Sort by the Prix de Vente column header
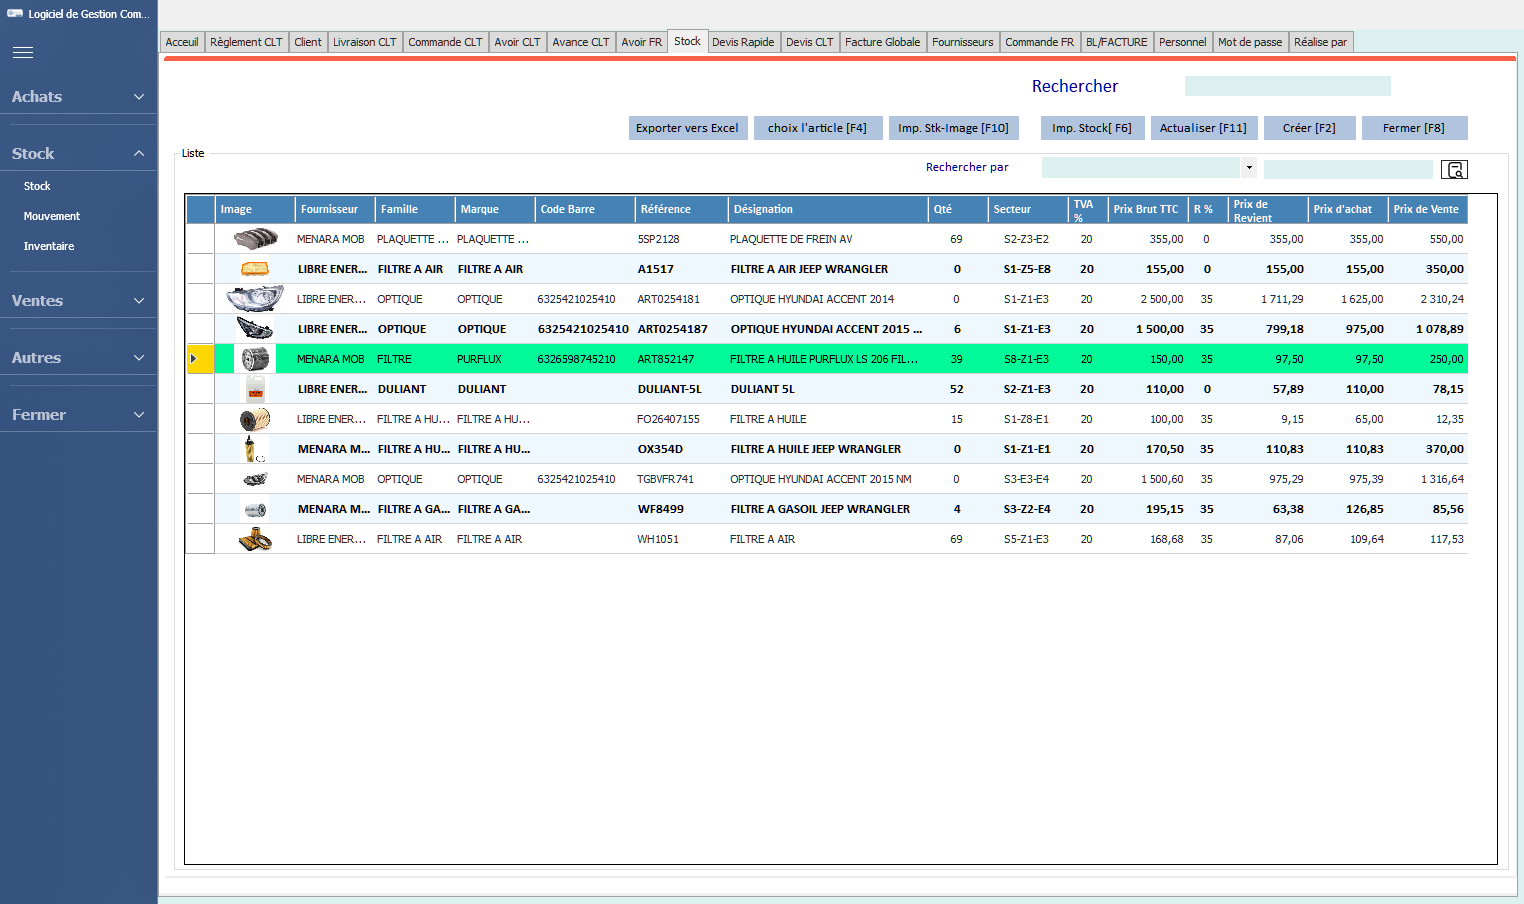This screenshot has height=904, width=1524. pos(1428,209)
